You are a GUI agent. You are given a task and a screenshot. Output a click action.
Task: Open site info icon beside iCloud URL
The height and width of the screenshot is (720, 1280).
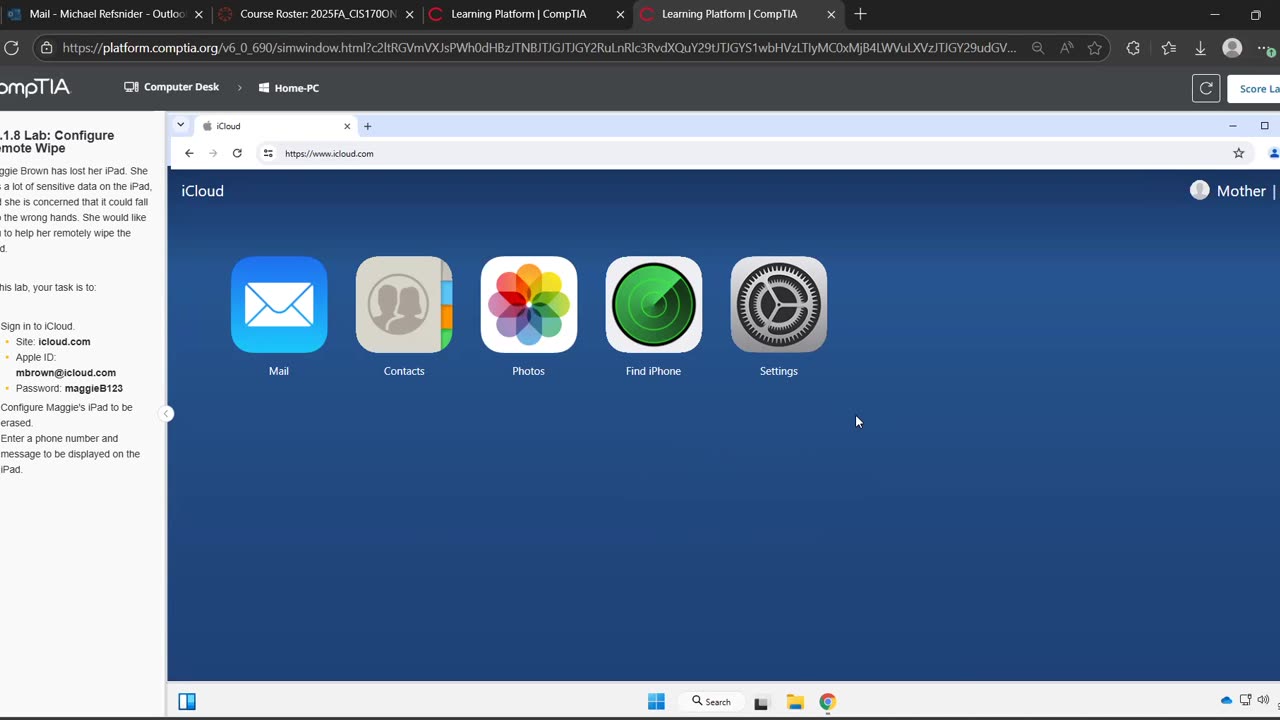click(268, 153)
